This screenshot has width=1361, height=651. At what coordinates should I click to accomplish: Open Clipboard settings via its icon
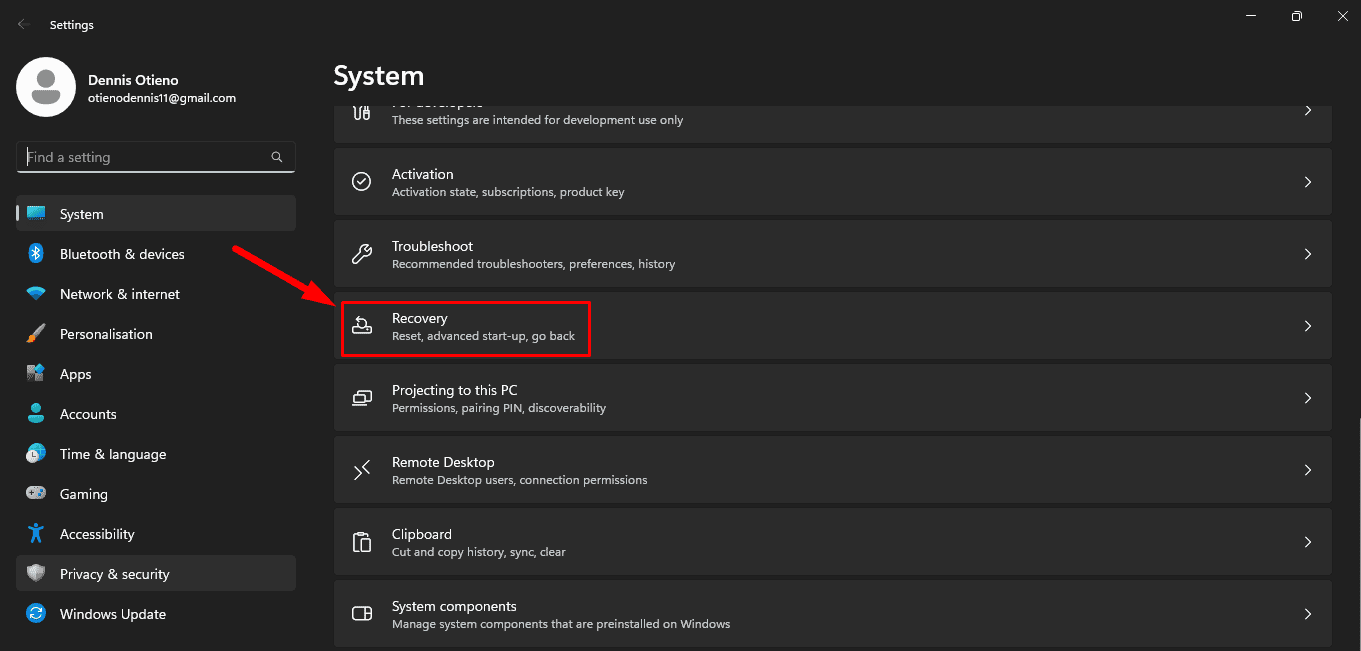coord(361,542)
